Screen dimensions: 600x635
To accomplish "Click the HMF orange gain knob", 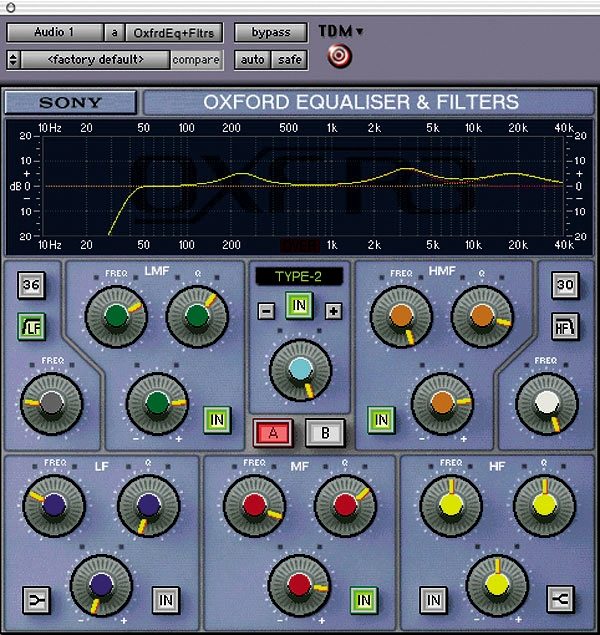I will [442, 403].
